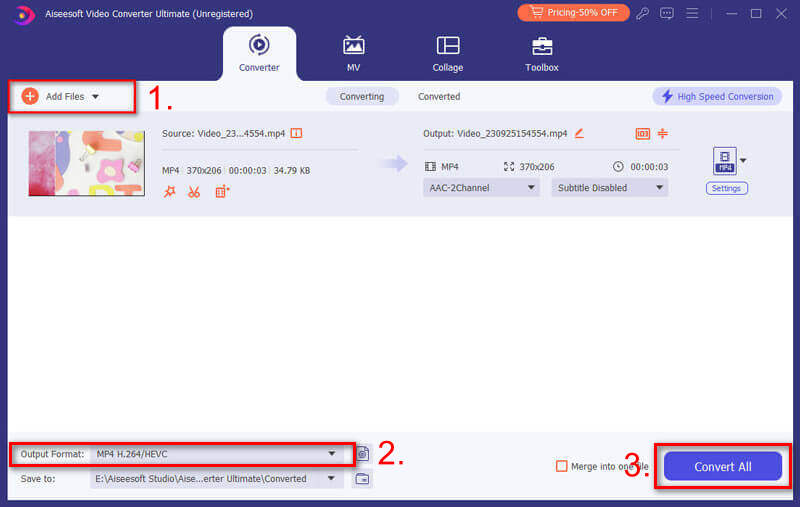The width and height of the screenshot is (800, 507).
Task: Toggle High Speed Conversion
Action: [x=717, y=96]
